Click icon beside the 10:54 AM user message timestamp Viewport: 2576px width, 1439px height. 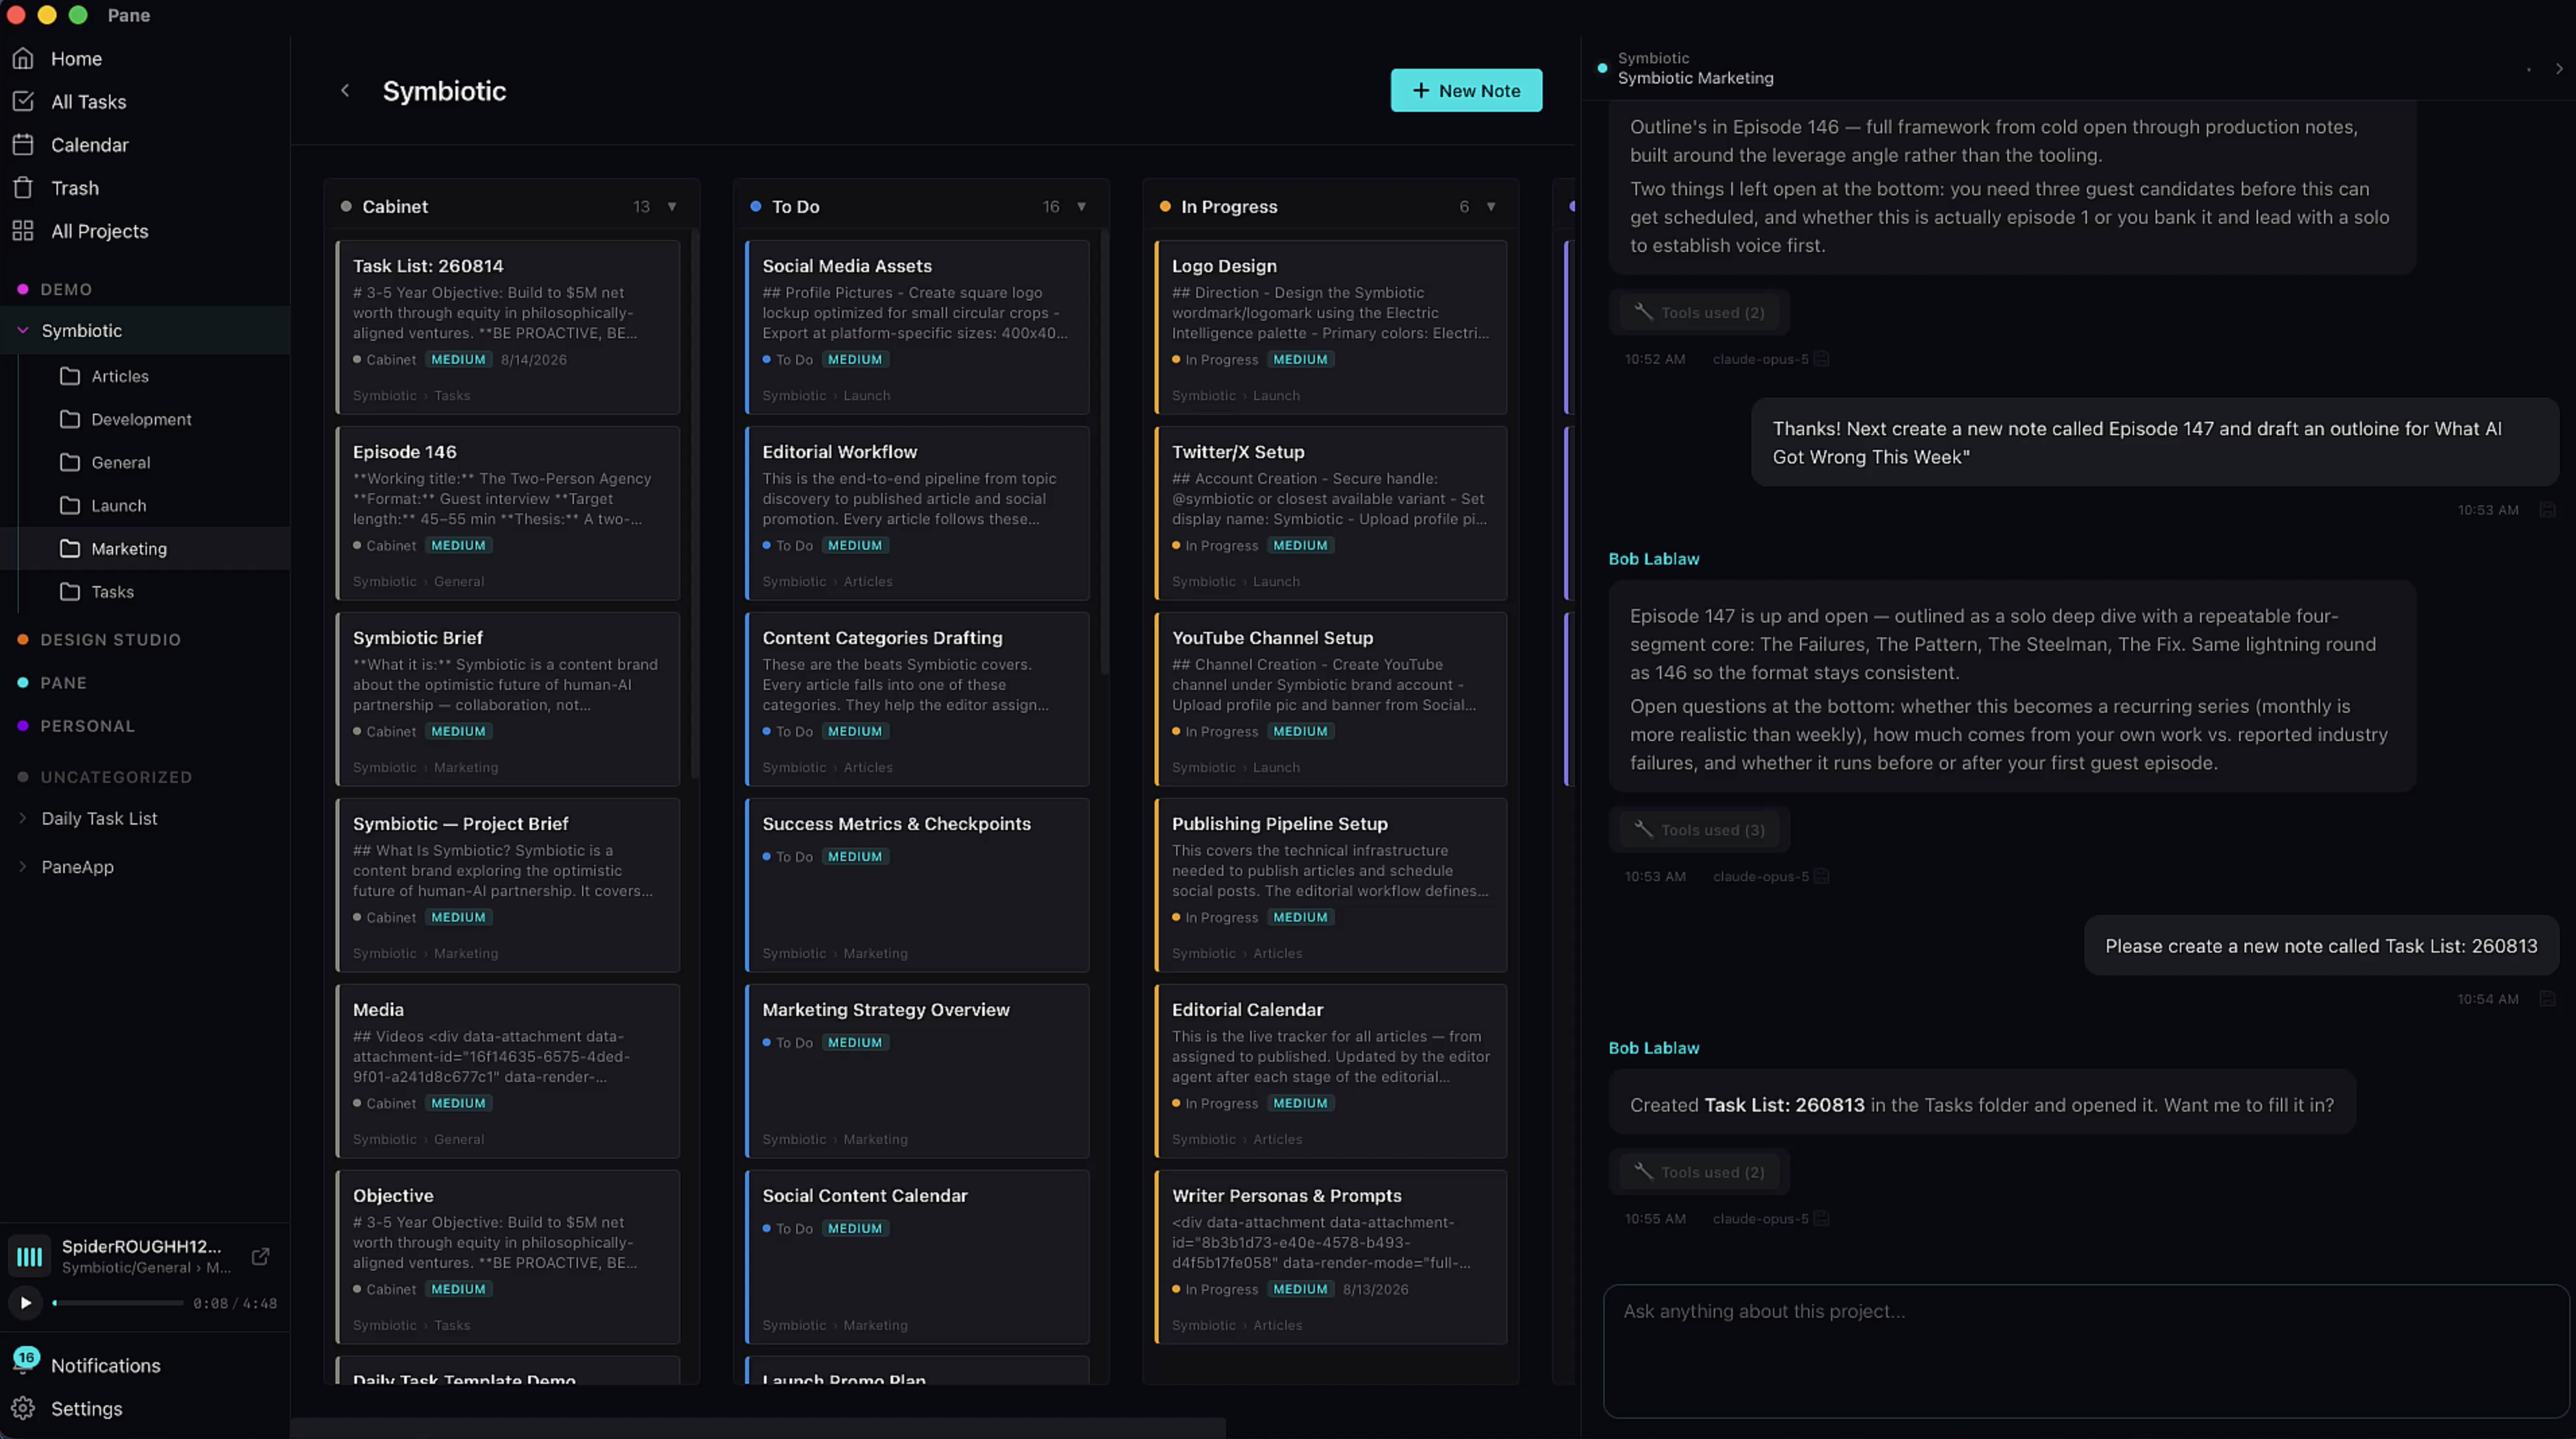coord(2547,998)
